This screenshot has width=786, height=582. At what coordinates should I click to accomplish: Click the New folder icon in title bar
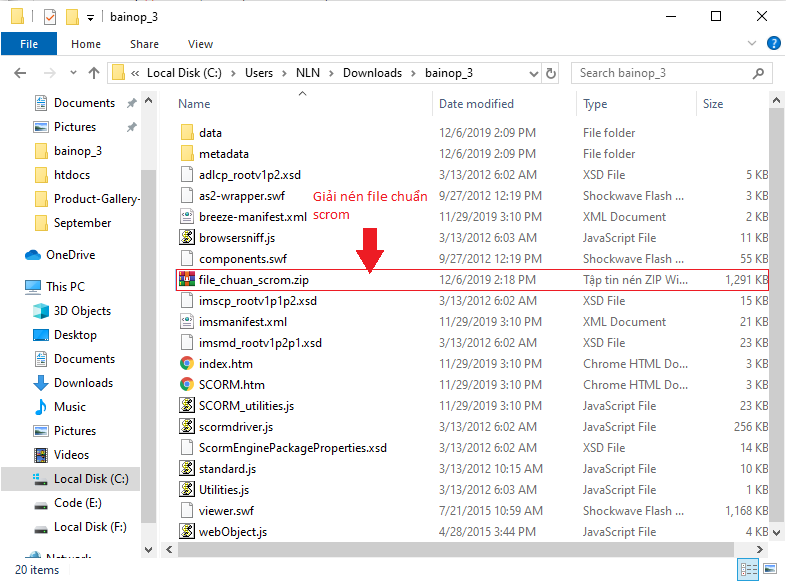[x=72, y=17]
